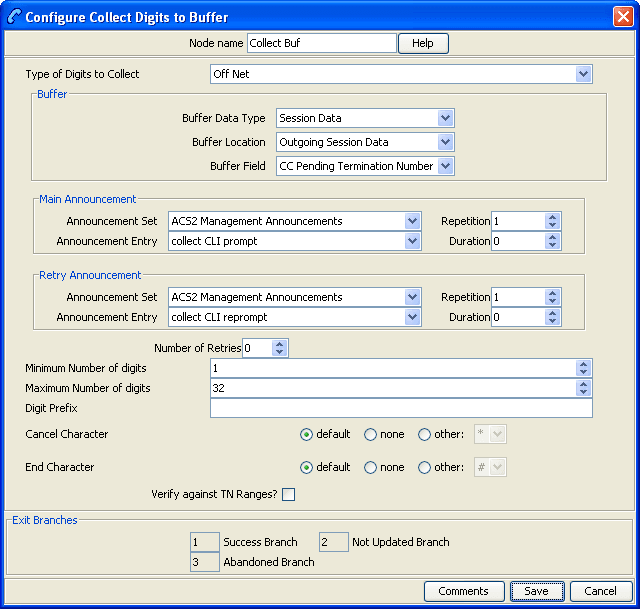The image size is (640, 609).
Task: Decrease Main Announcement Duration value
Action: (553, 245)
